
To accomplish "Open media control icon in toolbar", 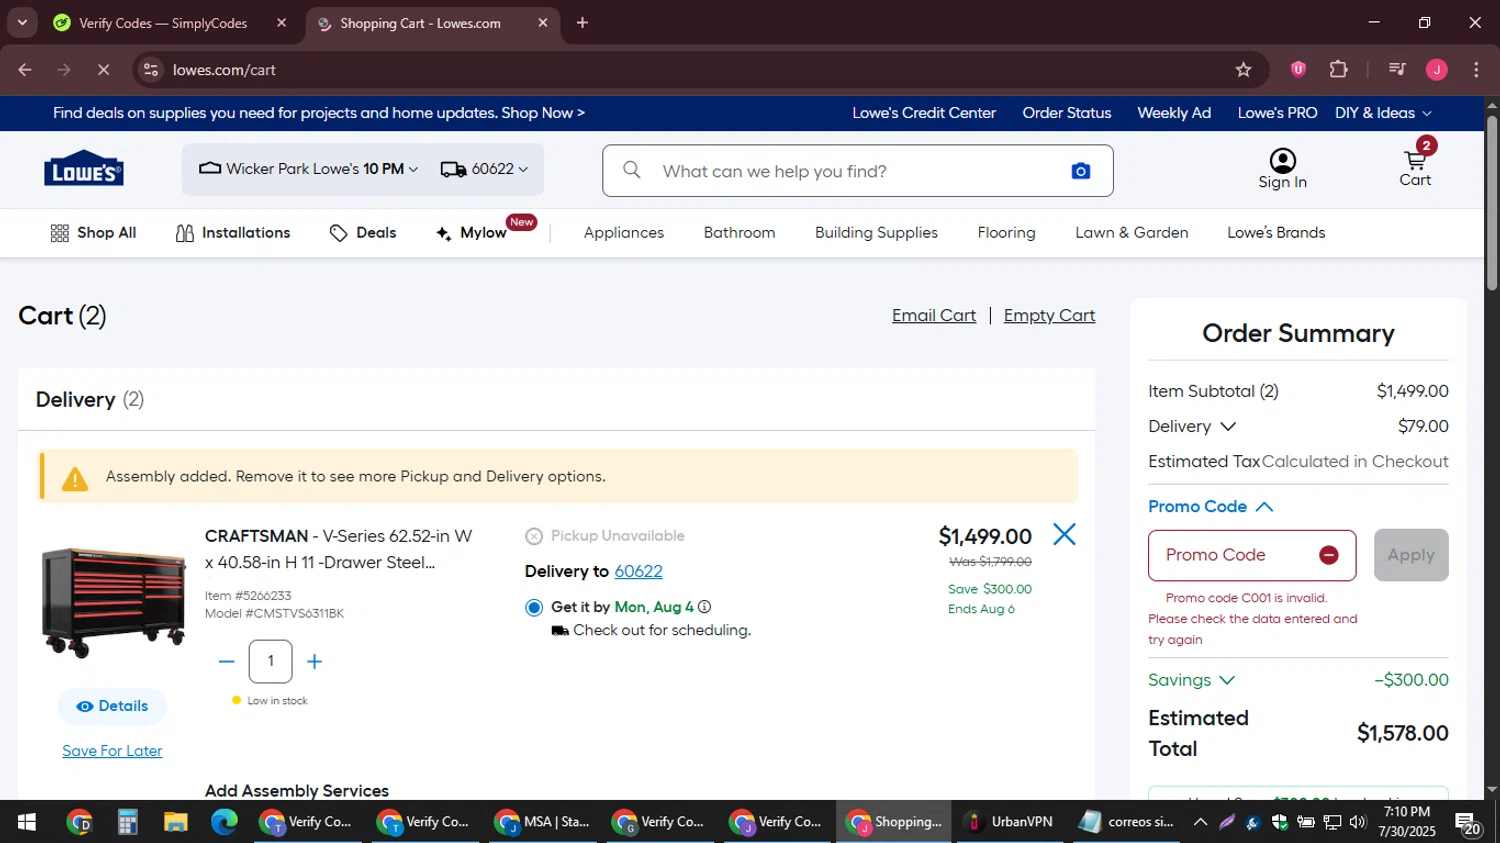I will tap(1397, 70).
